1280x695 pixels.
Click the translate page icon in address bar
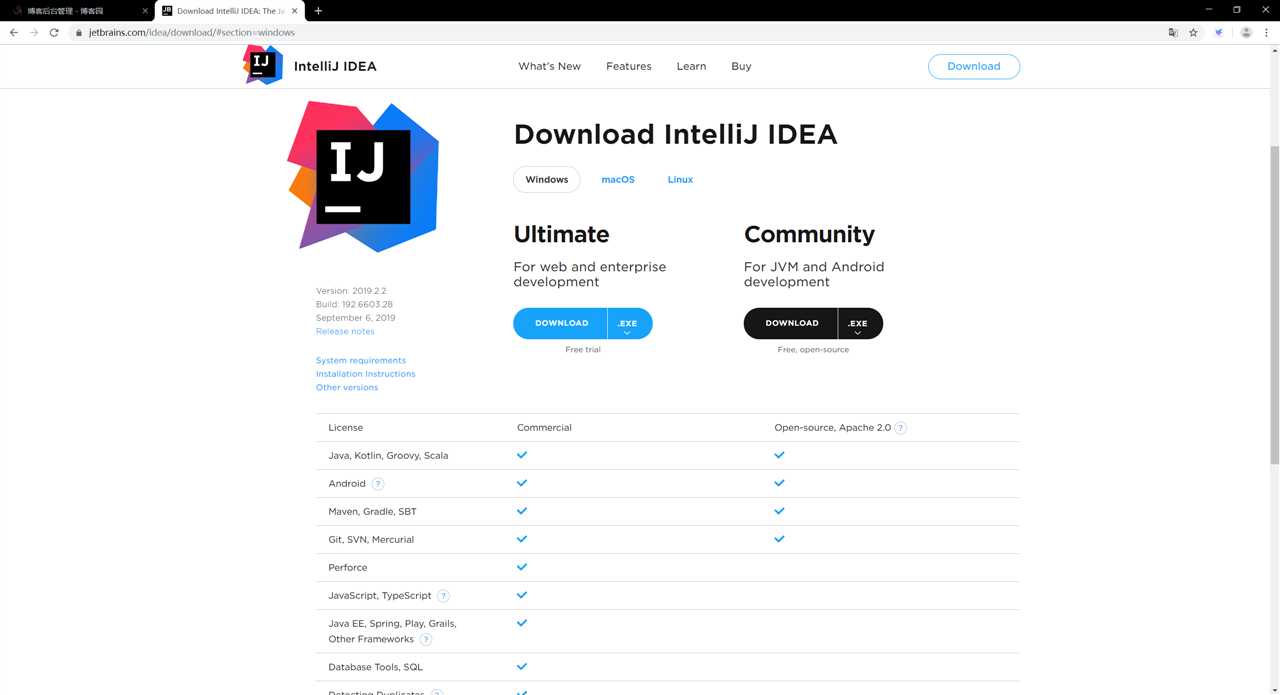tap(1173, 32)
